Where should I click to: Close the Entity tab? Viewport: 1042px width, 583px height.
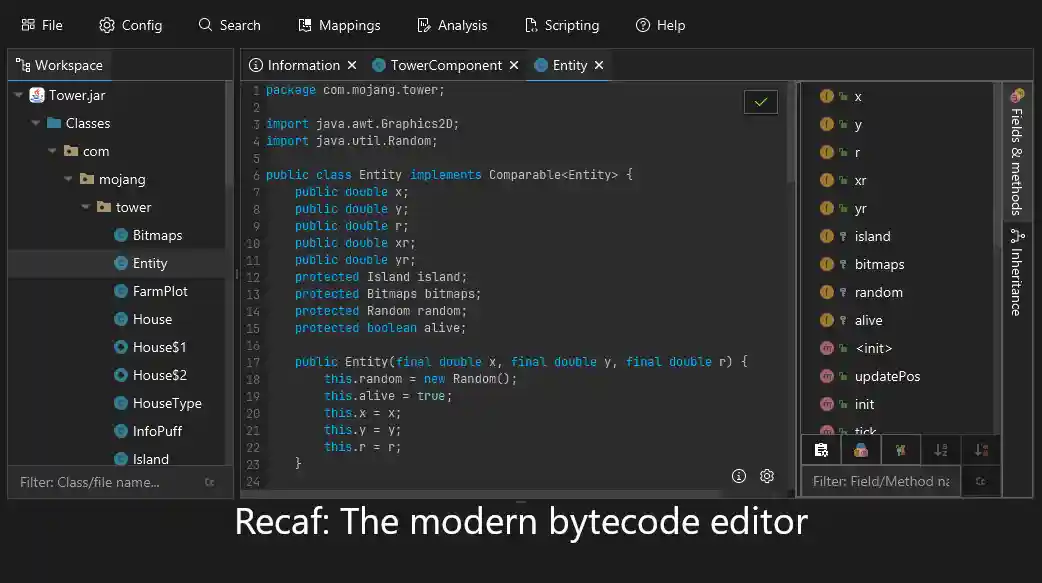pos(599,65)
